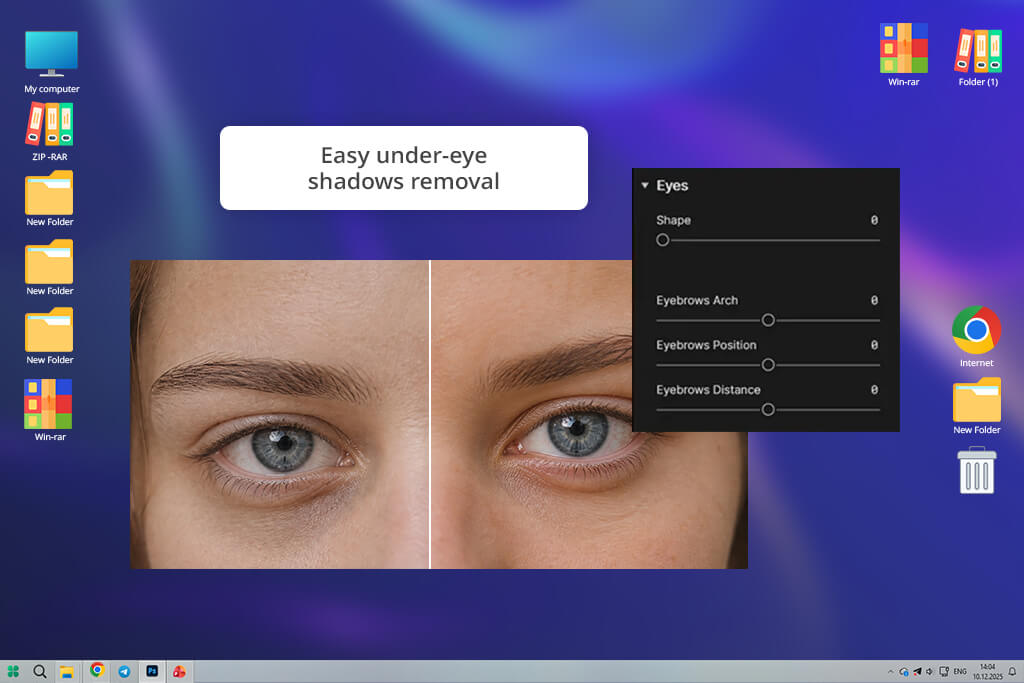
Task: Click the before half of the eye photo
Action: coord(280,414)
